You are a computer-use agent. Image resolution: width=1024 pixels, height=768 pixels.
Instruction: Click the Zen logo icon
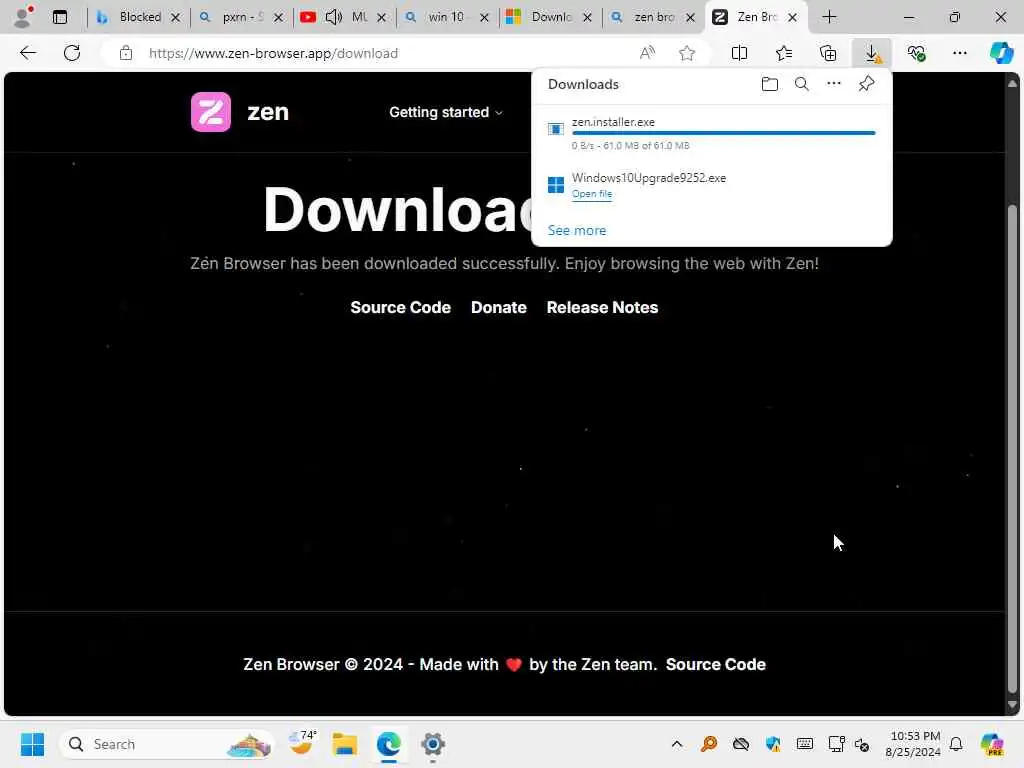(x=211, y=112)
